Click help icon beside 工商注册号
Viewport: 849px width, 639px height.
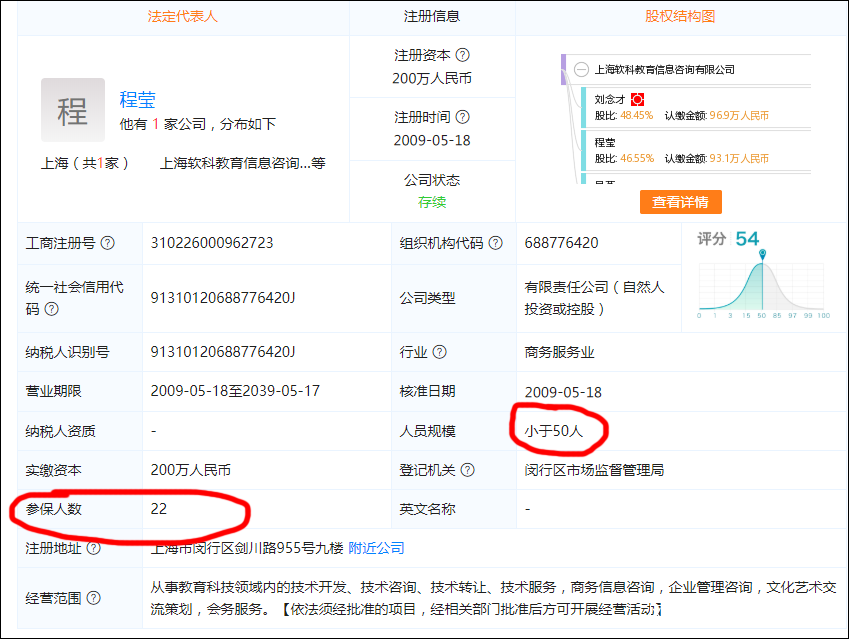tap(108, 243)
